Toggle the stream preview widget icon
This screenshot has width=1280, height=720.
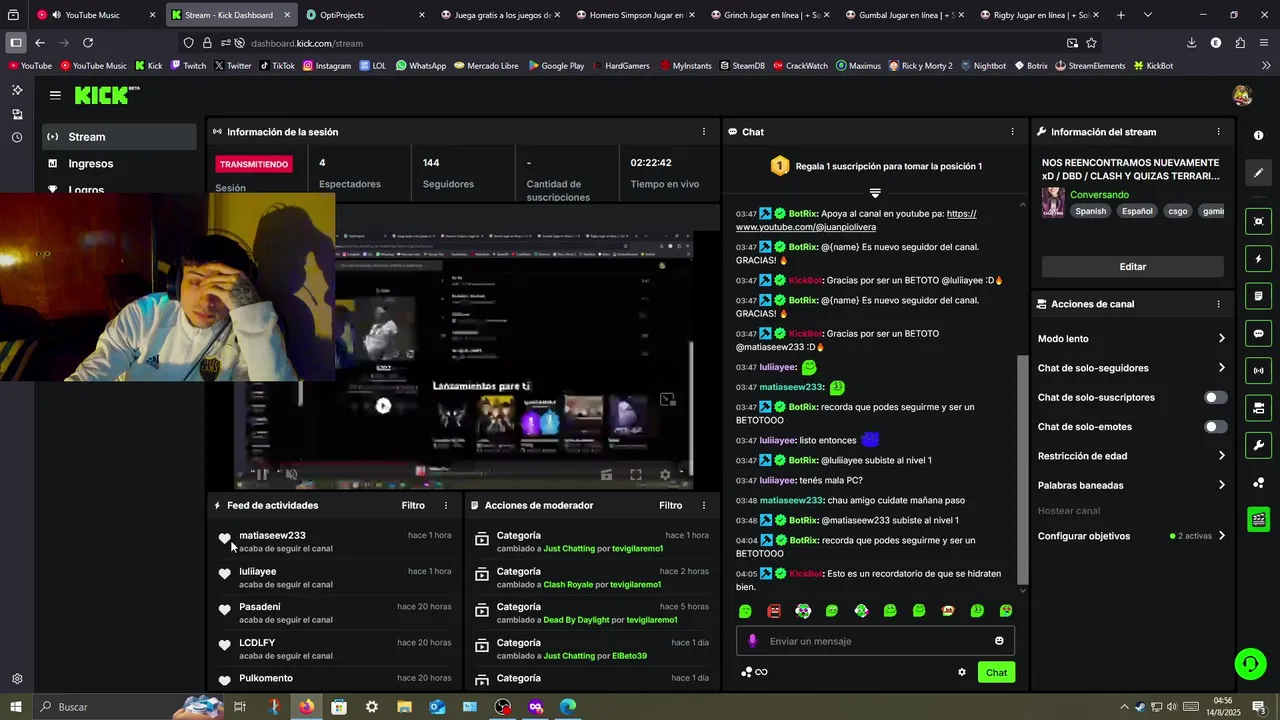click(1258, 222)
